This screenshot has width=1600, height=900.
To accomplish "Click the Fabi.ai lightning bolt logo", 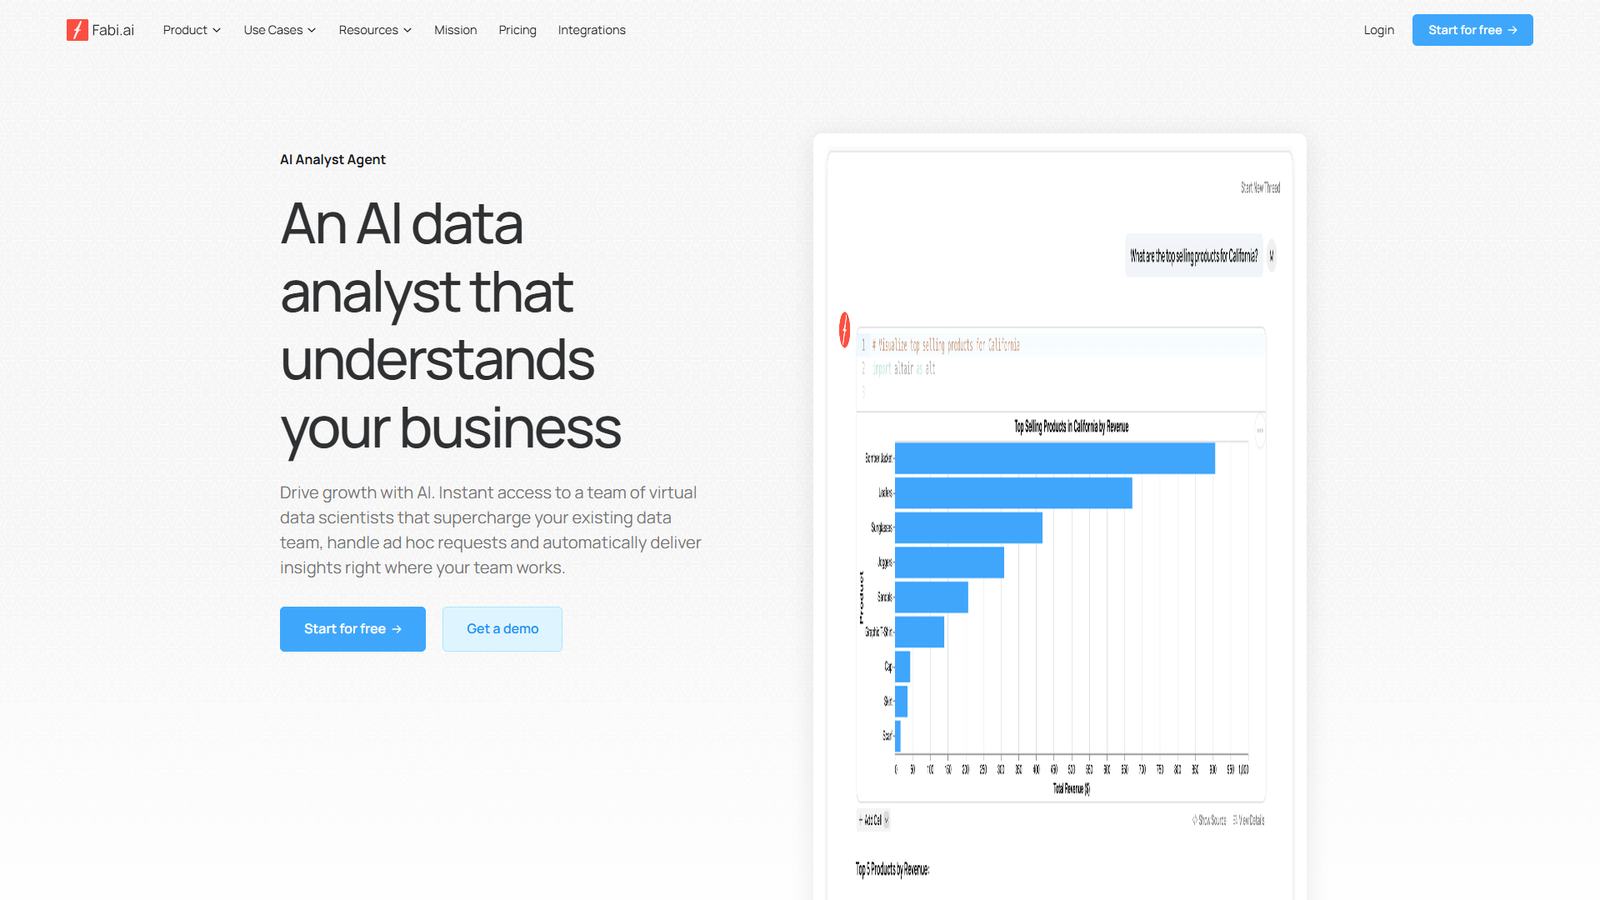I will [77, 30].
